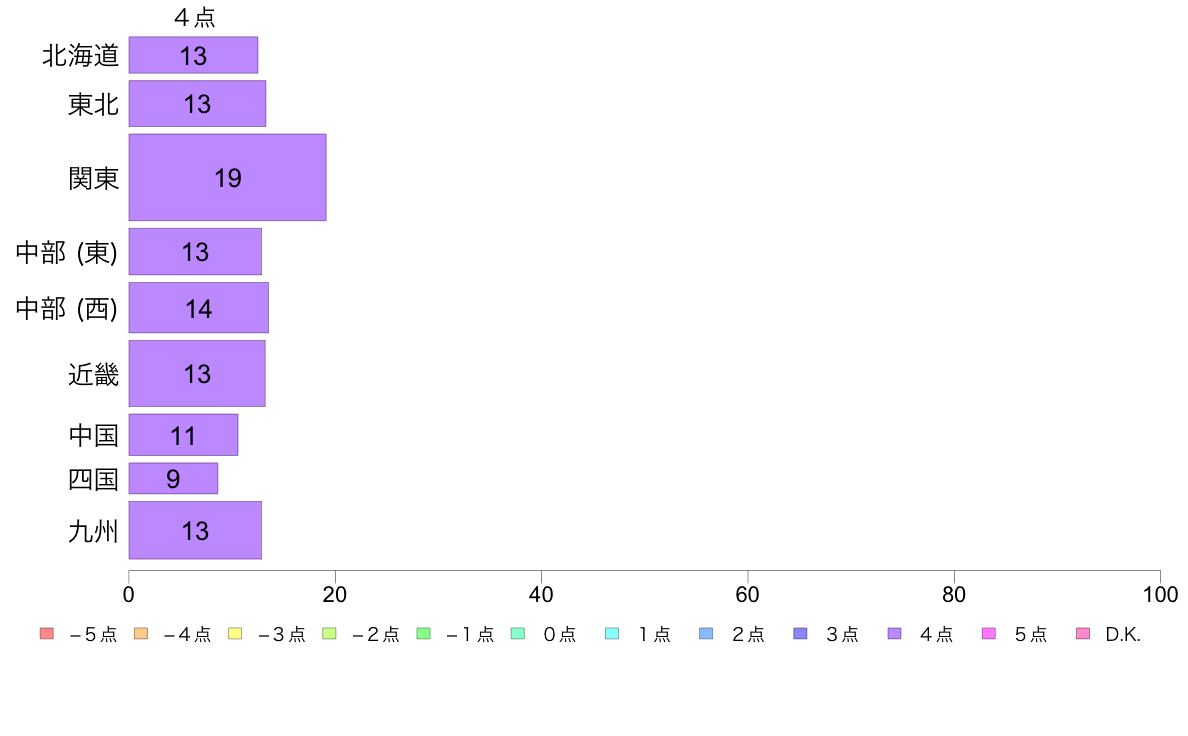Click the 1点 cyan legend swatch
Screen dimensions: 1188x736
coord(611,634)
